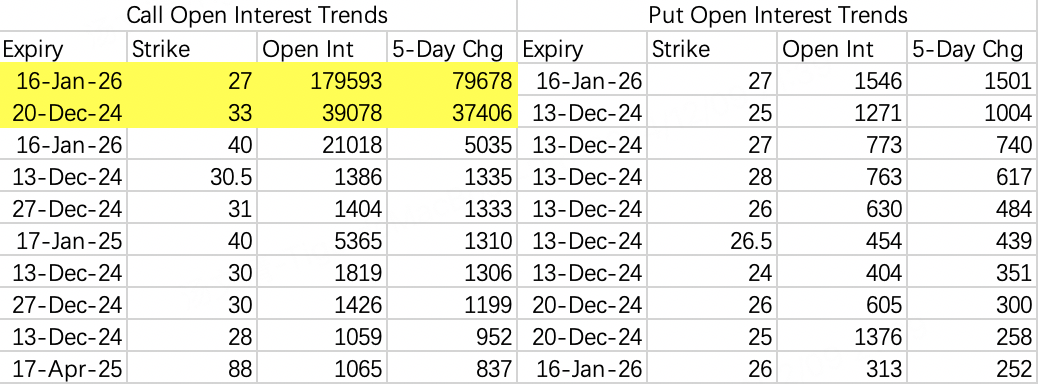Click the call-side Expiry column header
This screenshot has height=384, width=1038.
[x=64, y=49]
